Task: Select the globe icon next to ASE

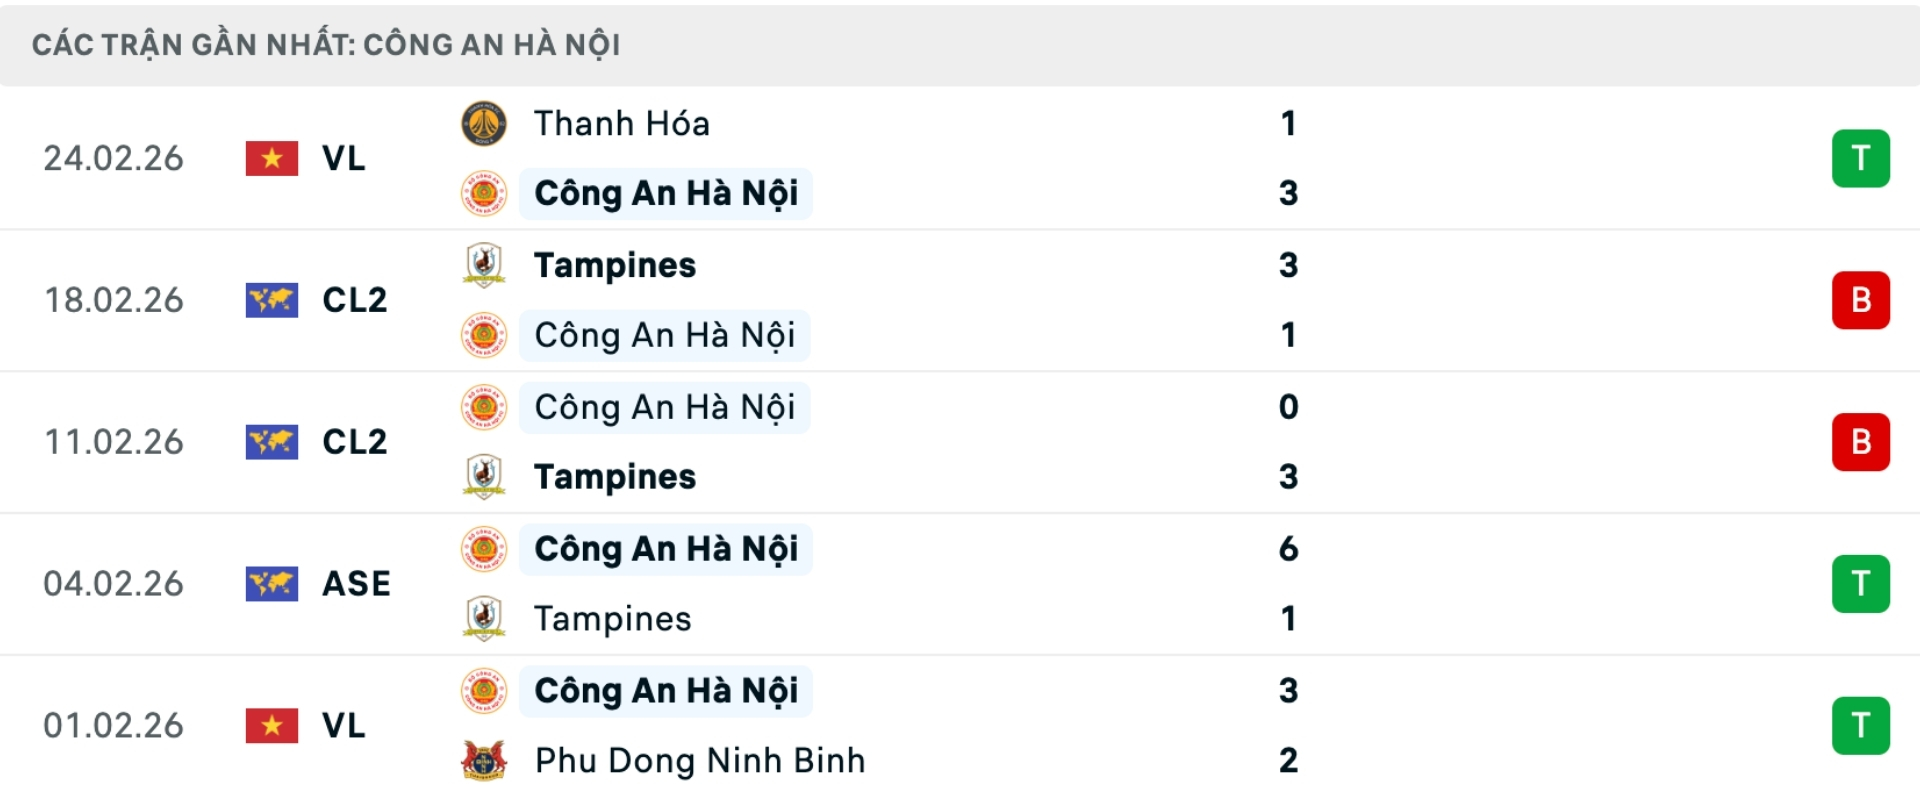Action: (272, 584)
